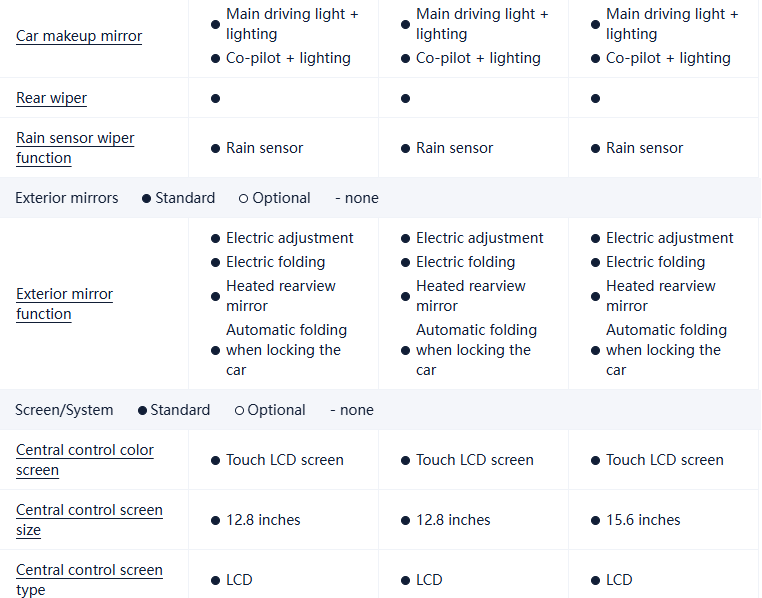Select the Exterior mirrors section header
Screen dimensions: 762x598
(66, 198)
